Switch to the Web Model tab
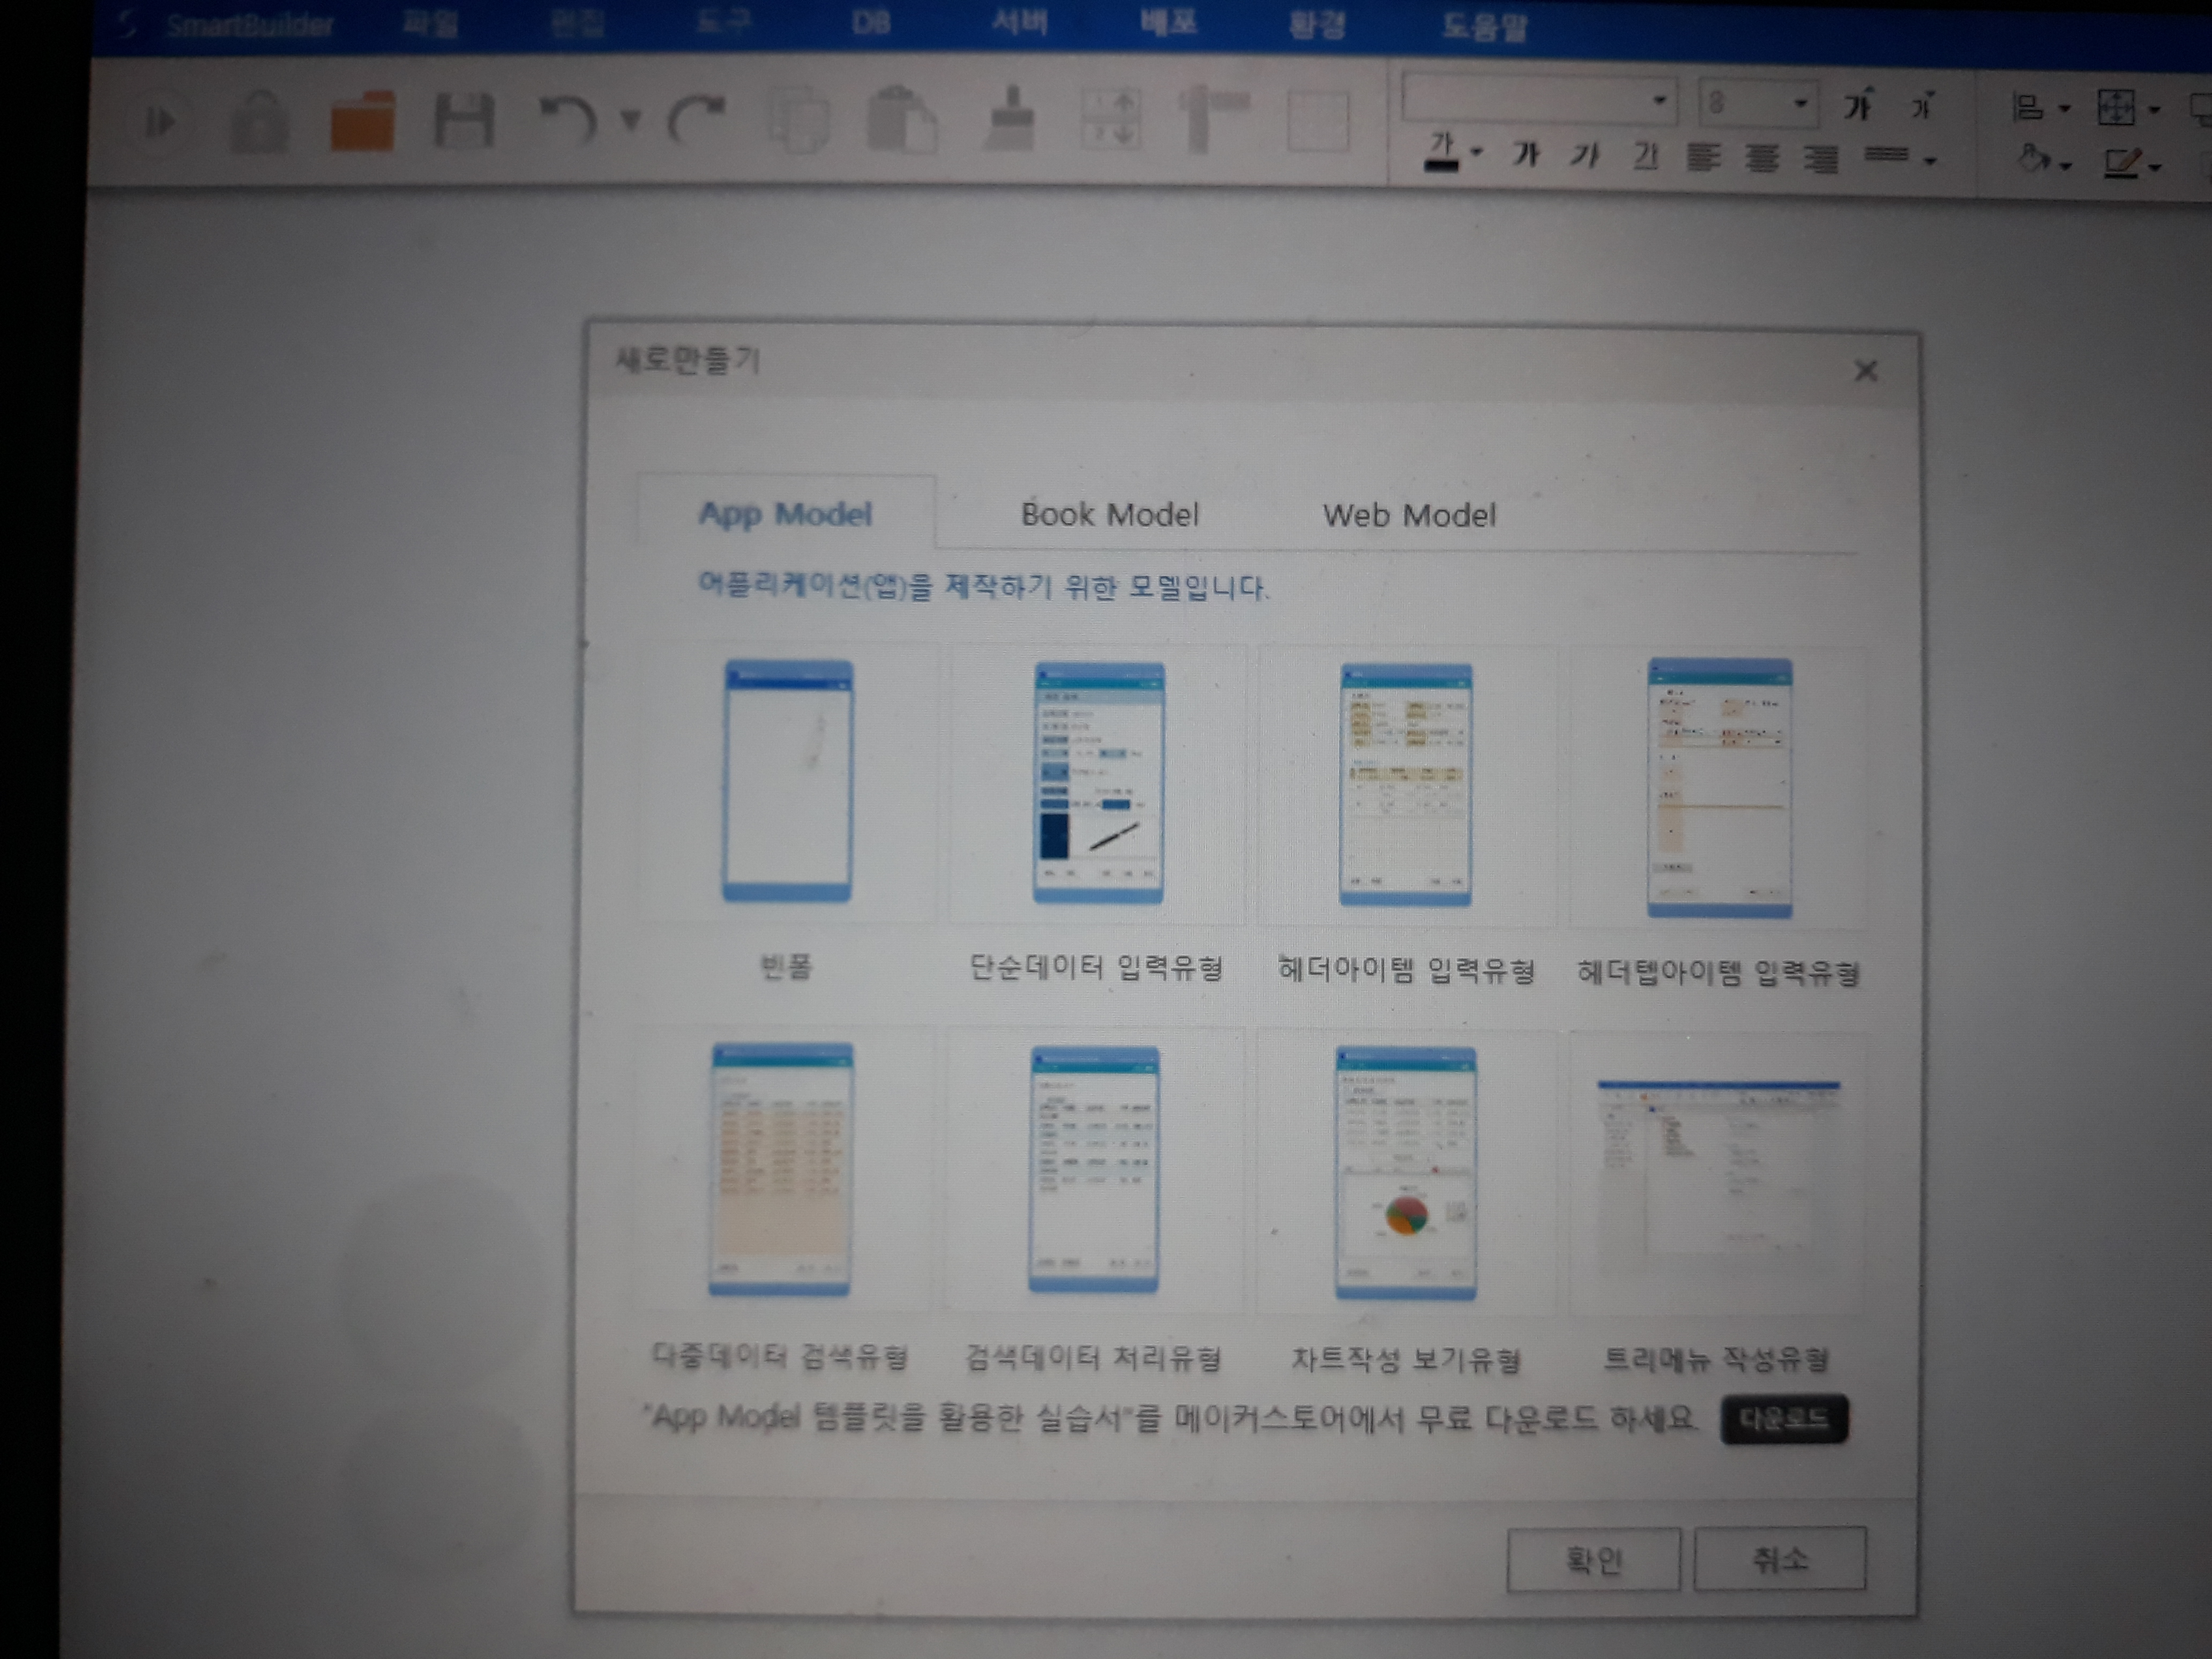Screen dimensions: 2212x1659 point(1409,516)
